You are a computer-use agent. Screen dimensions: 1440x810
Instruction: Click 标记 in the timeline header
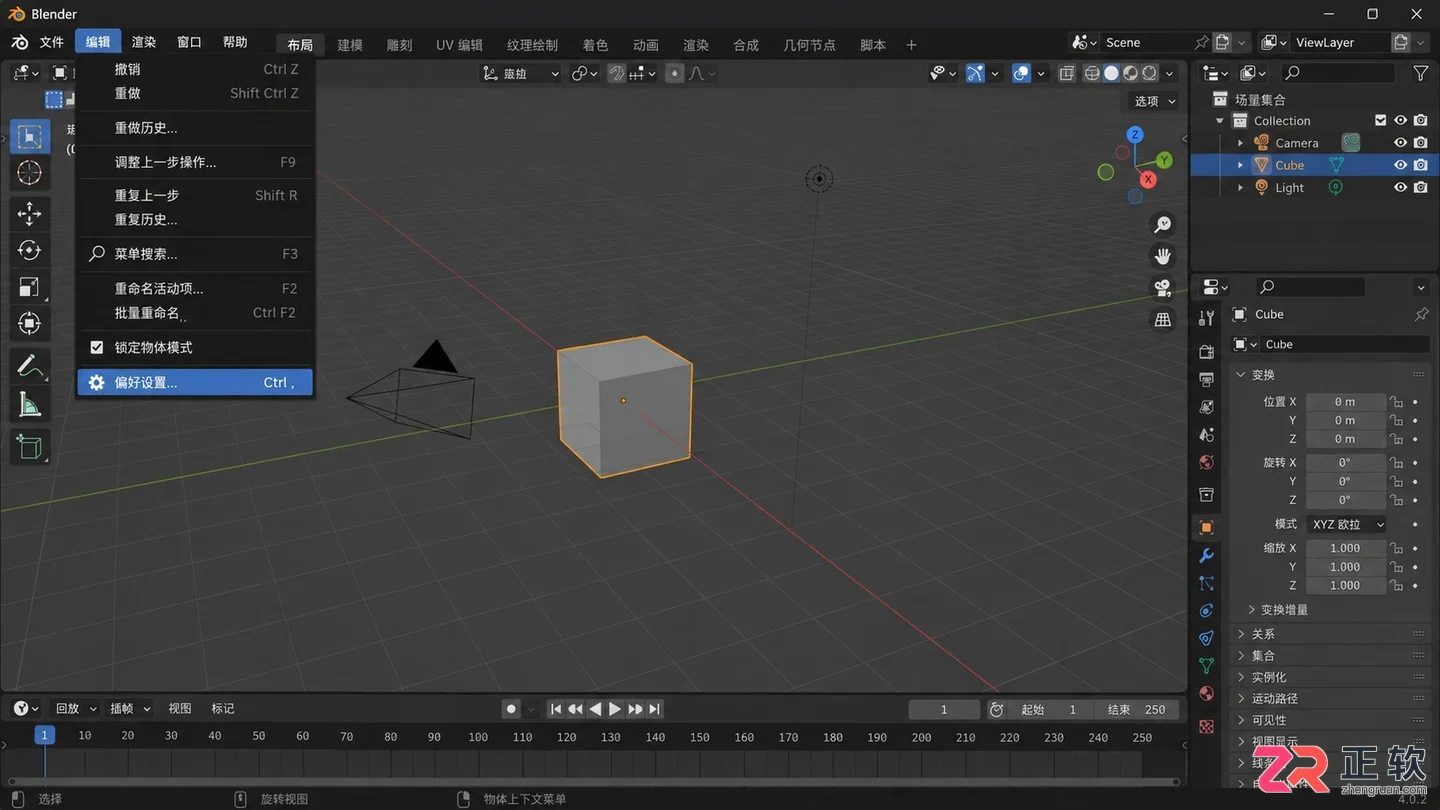coord(223,709)
